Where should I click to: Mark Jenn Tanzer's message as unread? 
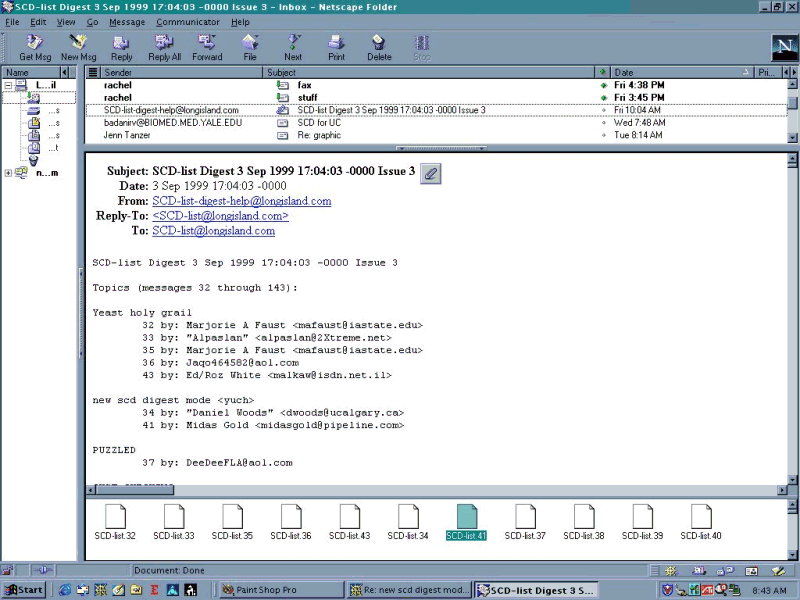603,134
